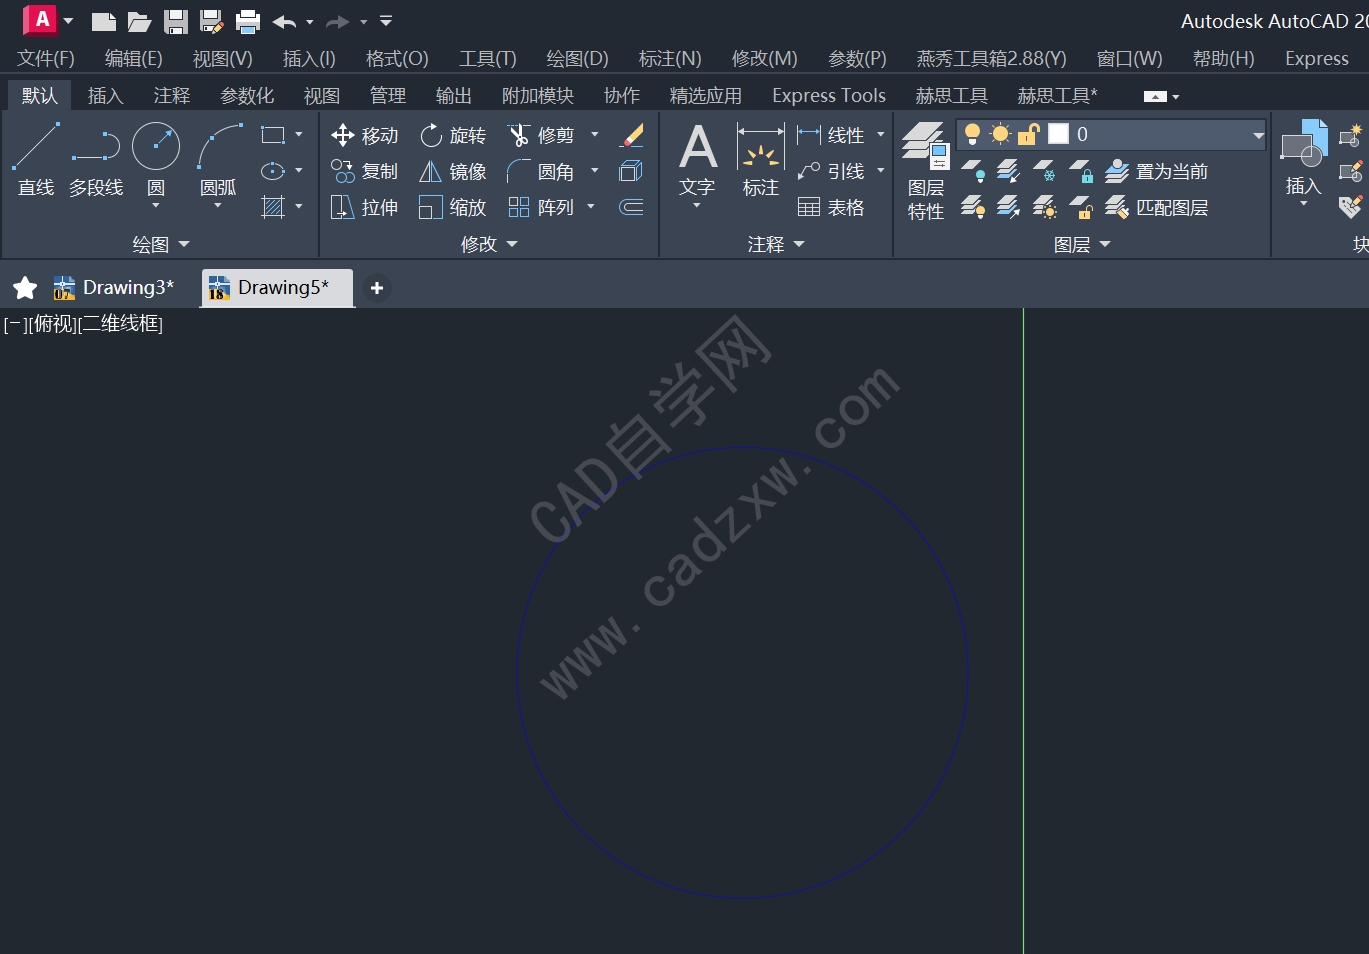
Task: Activate the 缩放 (Scale) tool
Action: pos(453,207)
